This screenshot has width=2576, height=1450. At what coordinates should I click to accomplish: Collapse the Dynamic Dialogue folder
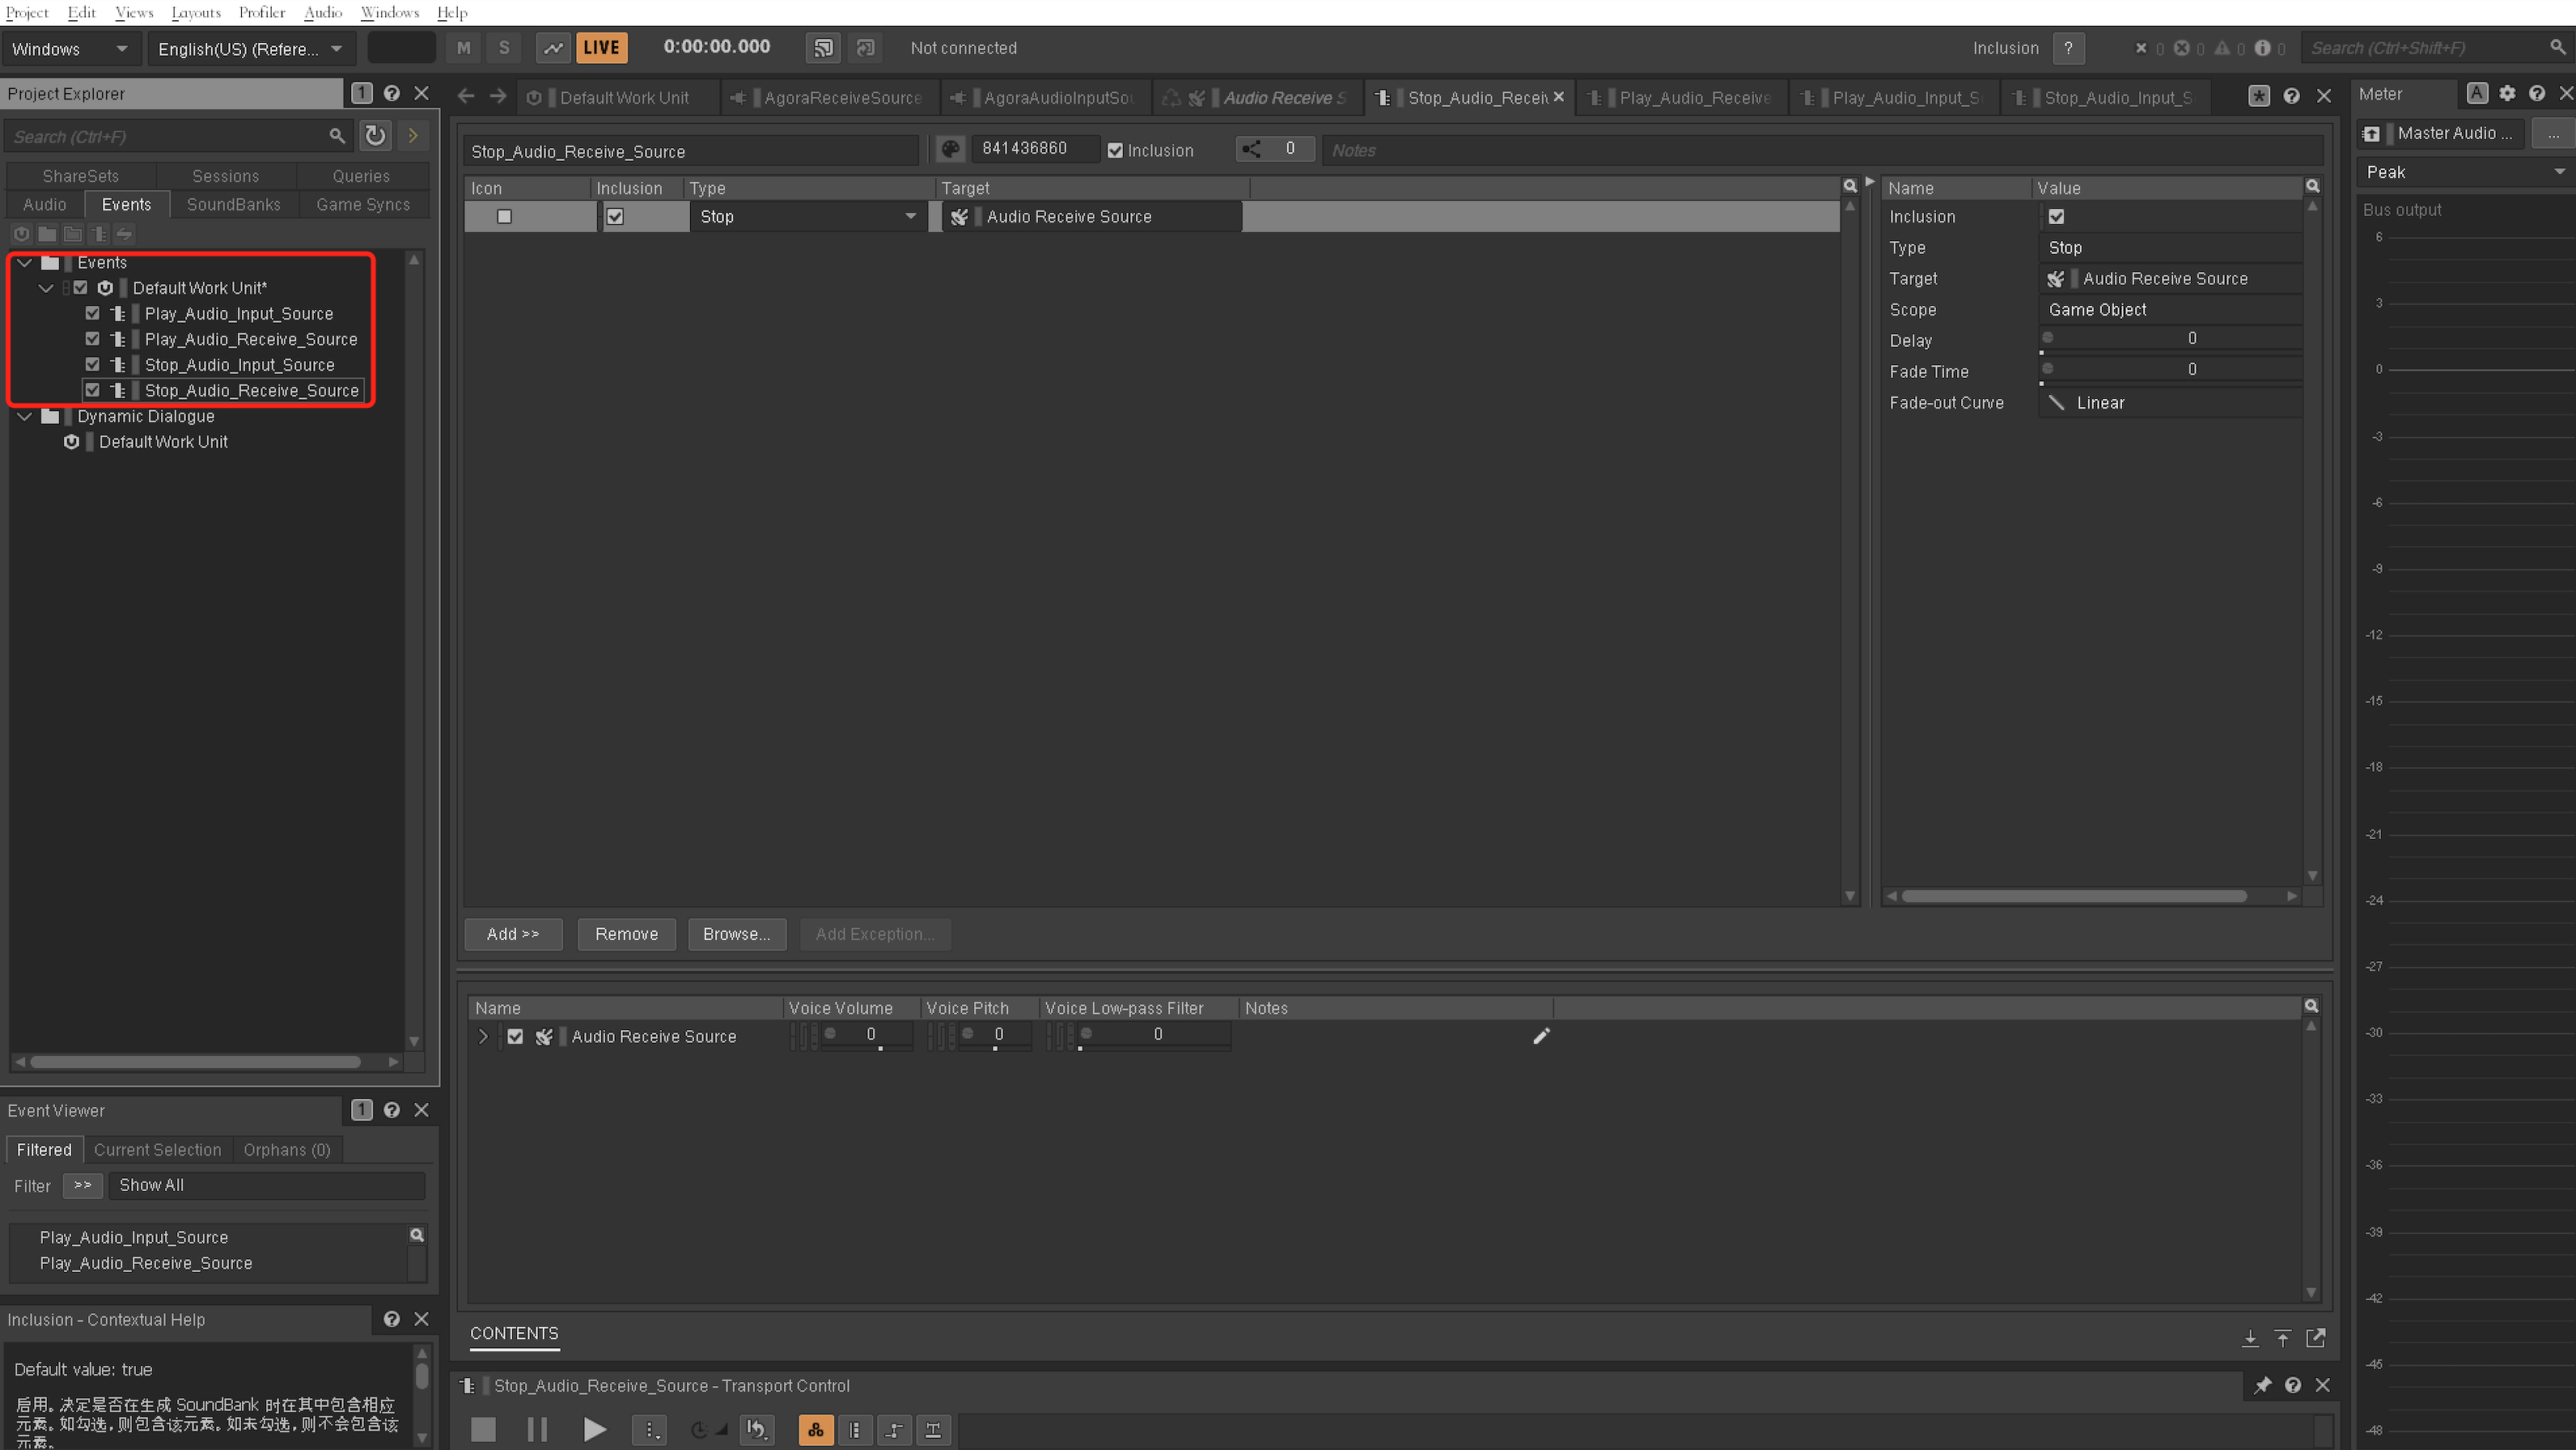pos(25,416)
